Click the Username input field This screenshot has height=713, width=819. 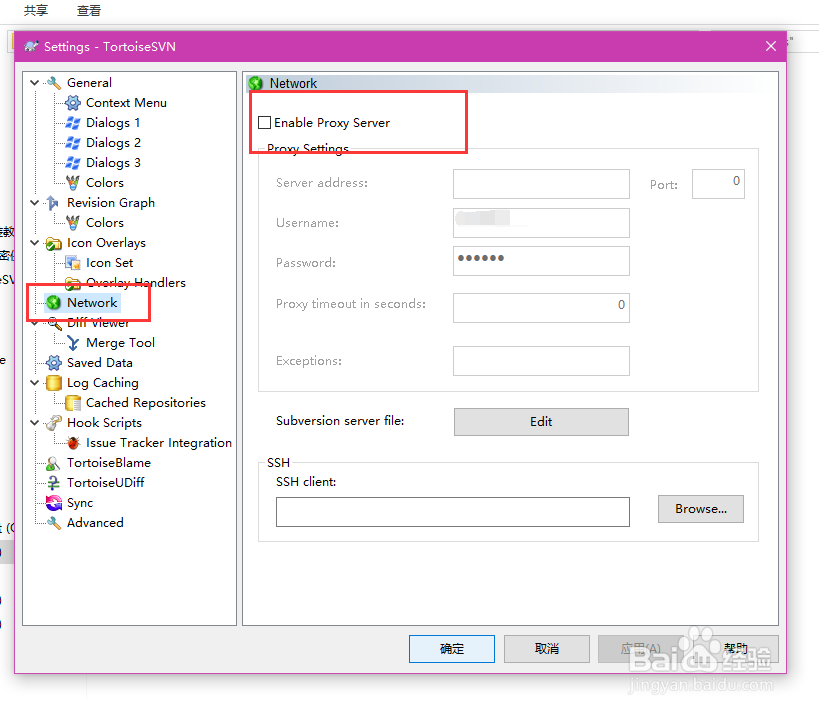coord(541,223)
